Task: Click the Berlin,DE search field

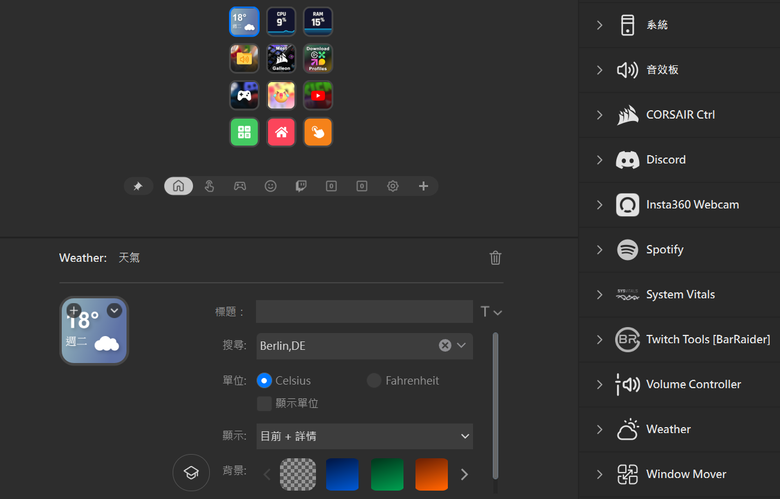Action: pyautogui.click(x=365, y=346)
